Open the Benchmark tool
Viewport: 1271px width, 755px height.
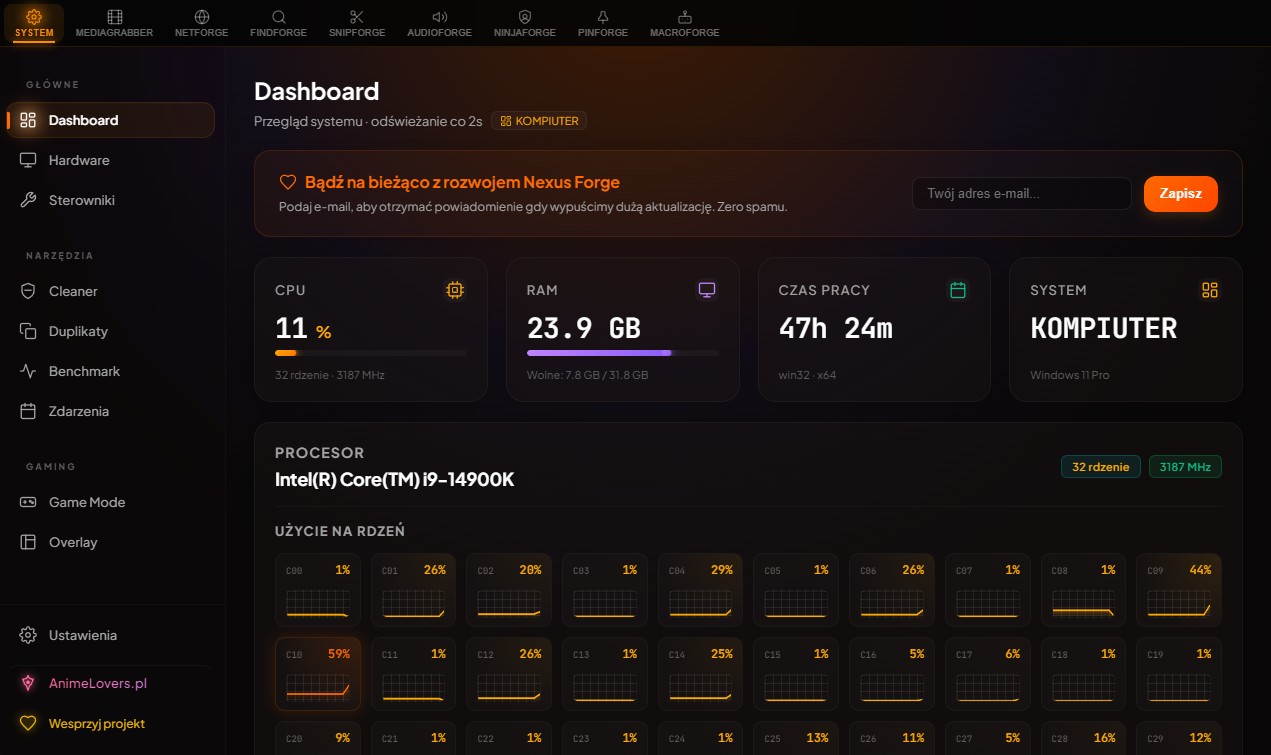(111, 371)
